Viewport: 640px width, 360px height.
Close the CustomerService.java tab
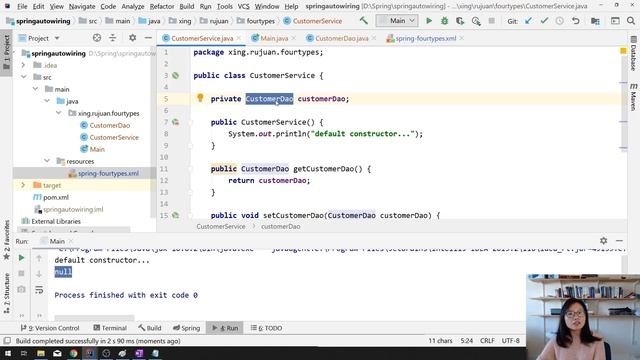pos(238,38)
